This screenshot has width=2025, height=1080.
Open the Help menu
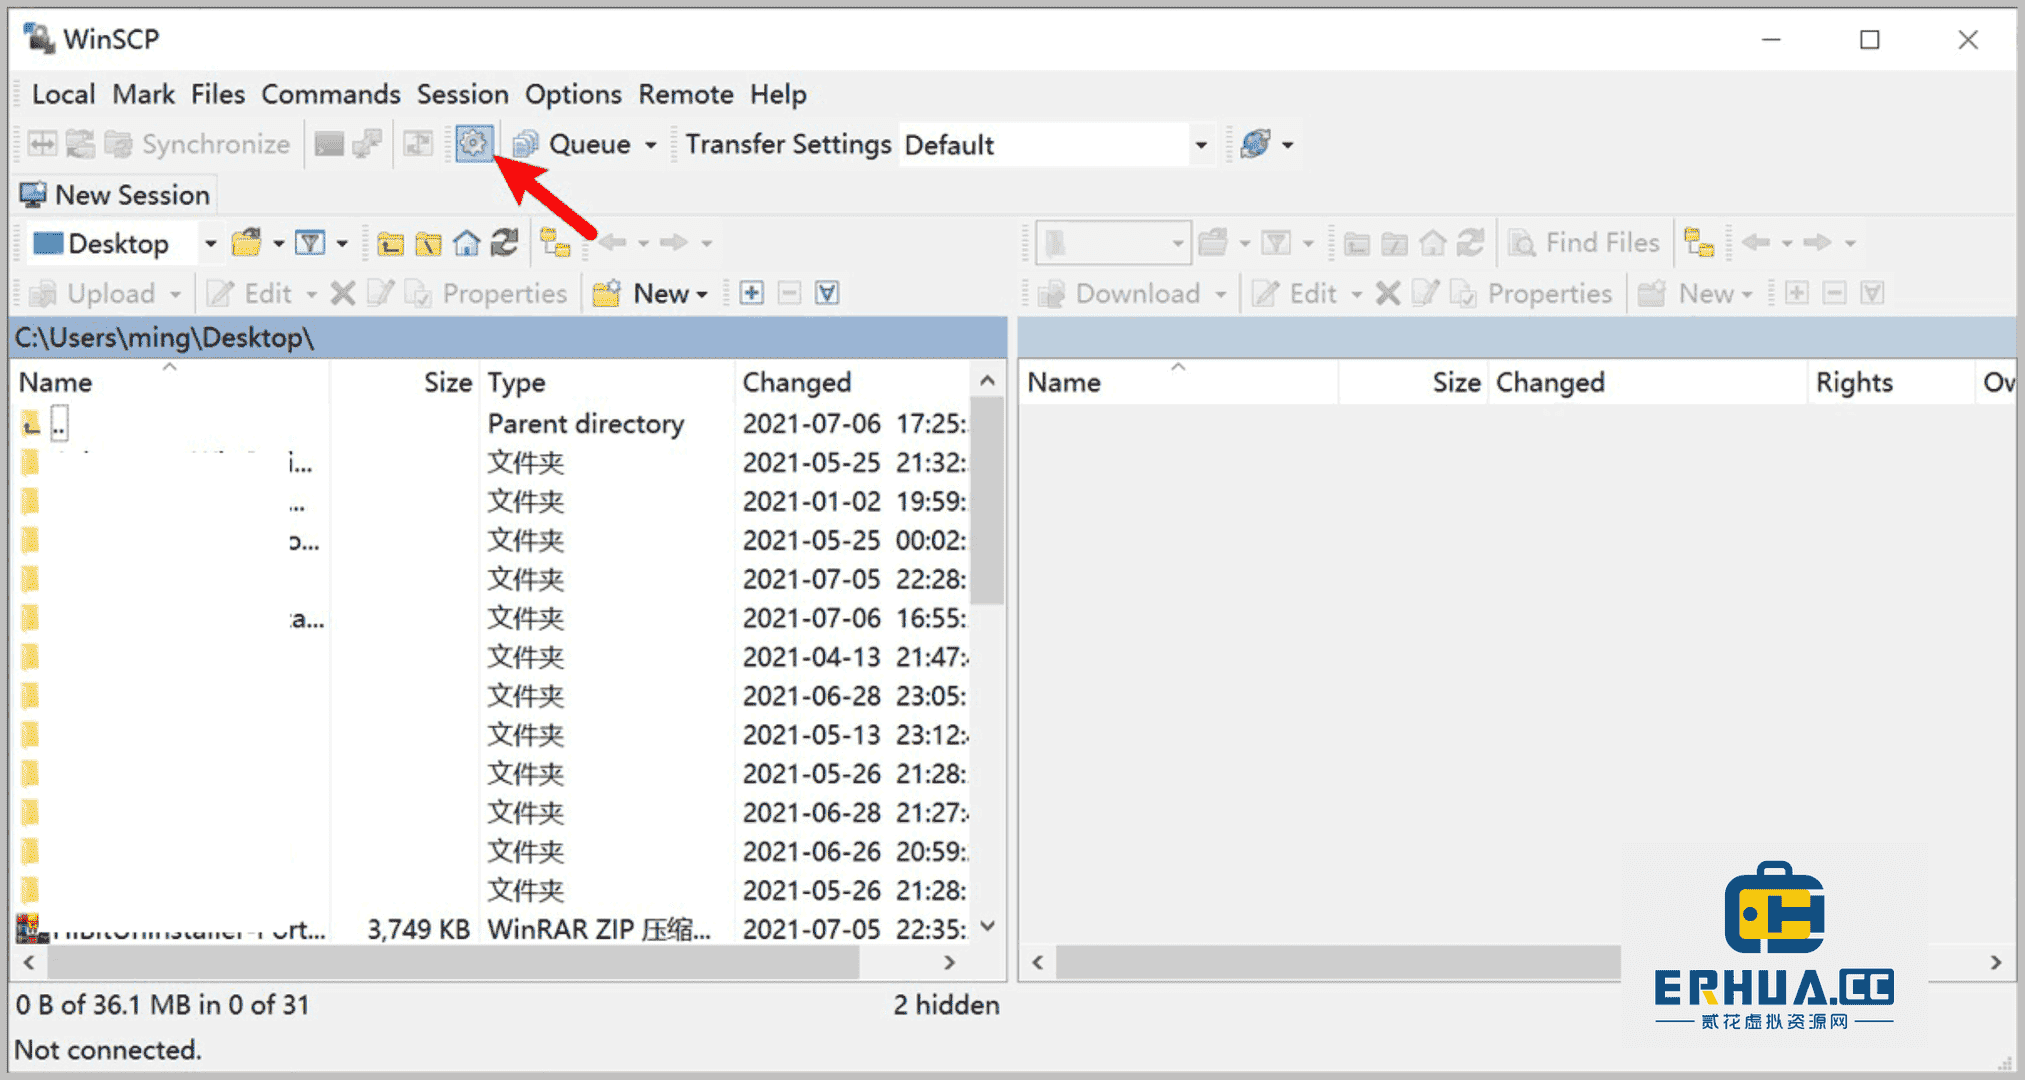click(778, 94)
